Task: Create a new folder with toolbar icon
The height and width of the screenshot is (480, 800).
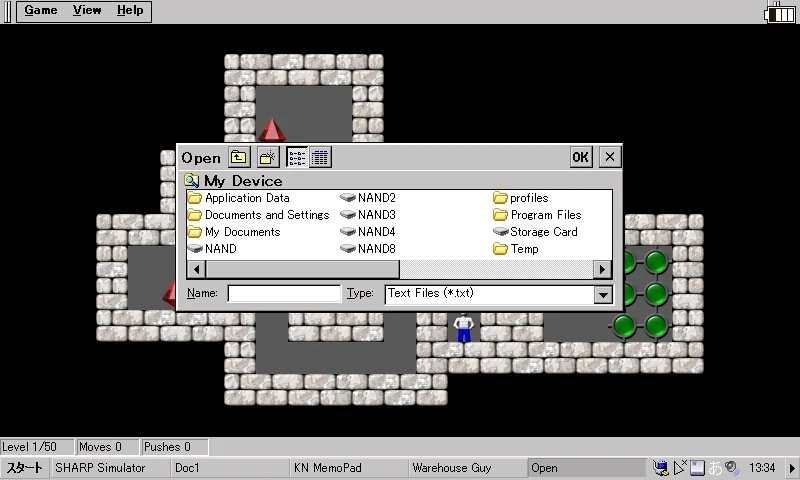Action: [267, 157]
